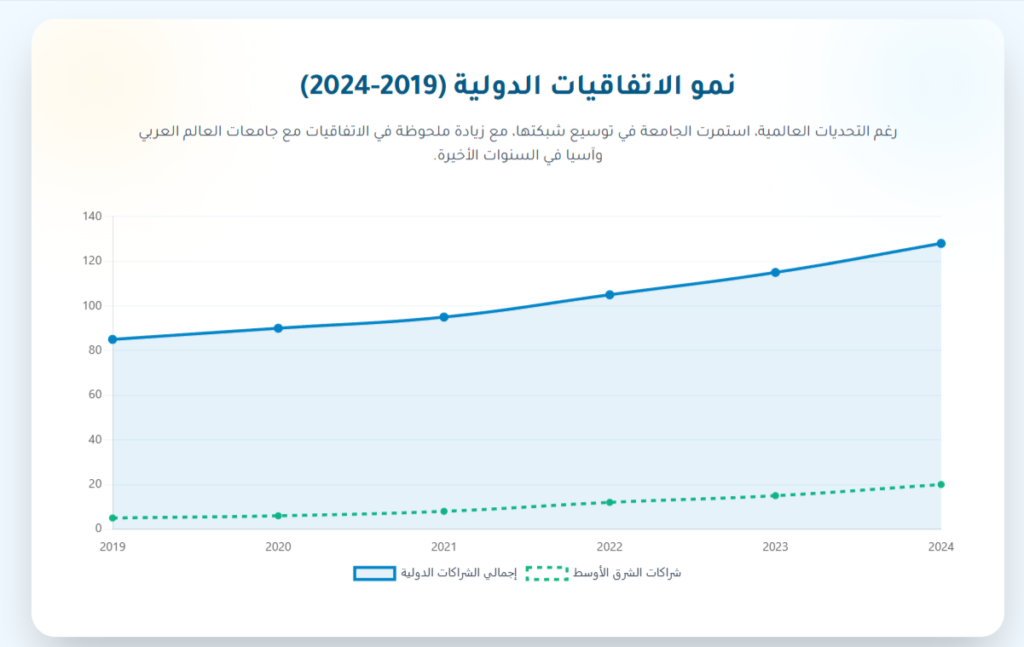Image resolution: width=1024 pixels, height=647 pixels.
Task: Click the blue 2024 data point at 128
Action: click(941, 243)
